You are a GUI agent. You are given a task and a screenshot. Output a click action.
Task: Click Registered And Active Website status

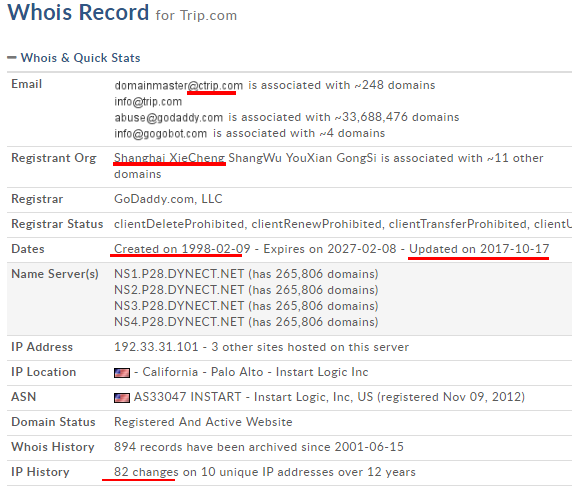pyautogui.click(x=203, y=422)
